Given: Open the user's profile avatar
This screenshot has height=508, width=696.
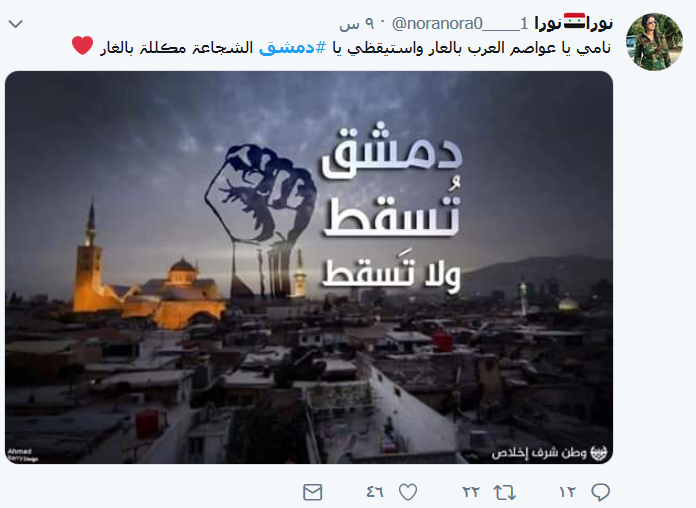Looking at the screenshot, I should tap(654, 42).
